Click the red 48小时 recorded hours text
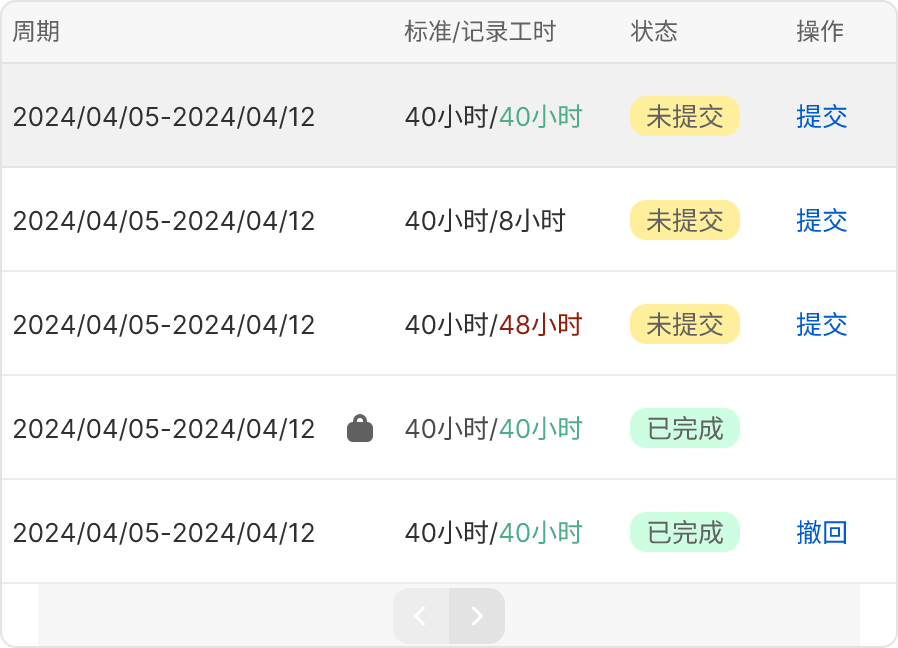This screenshot has width=898, height=648. click(x=540, y=325)
